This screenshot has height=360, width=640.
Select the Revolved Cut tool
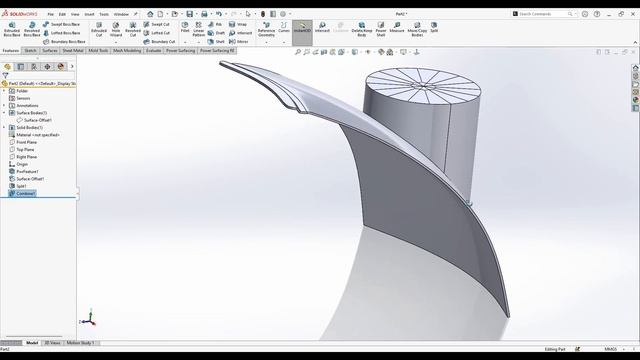click(133, 29)
